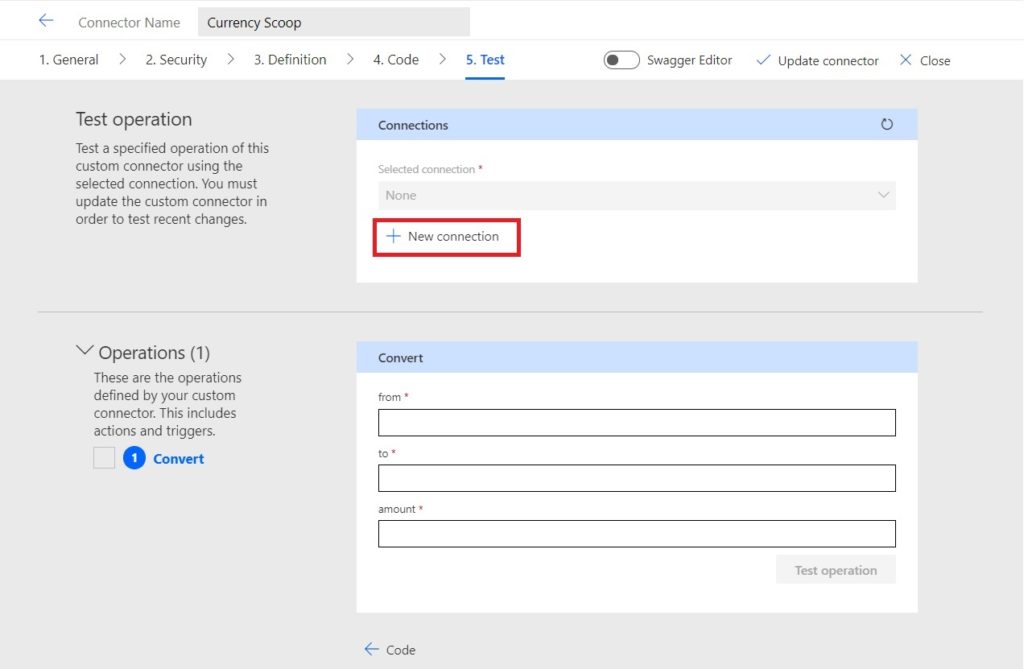Enable the Swagger Editor toggle
This screenshot has width=1024, height=669.
click(621, 59)
